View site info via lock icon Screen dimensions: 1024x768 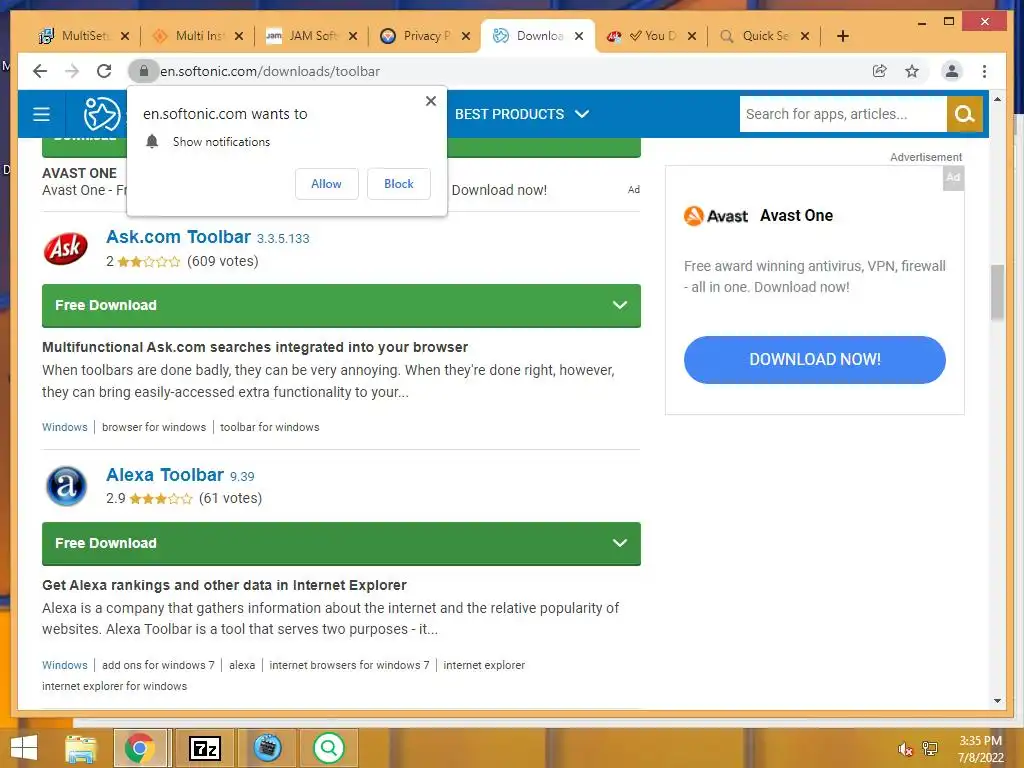pos(144,71)
